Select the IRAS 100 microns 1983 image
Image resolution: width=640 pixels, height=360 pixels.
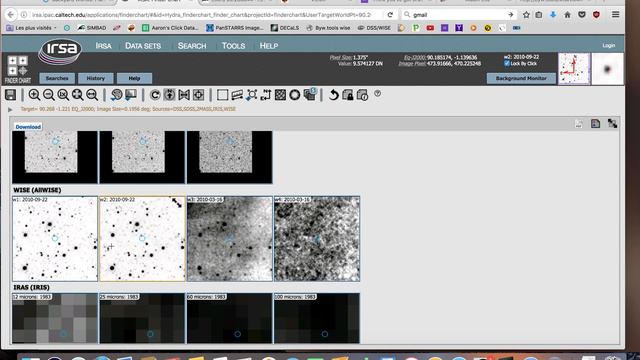[317, 318]
